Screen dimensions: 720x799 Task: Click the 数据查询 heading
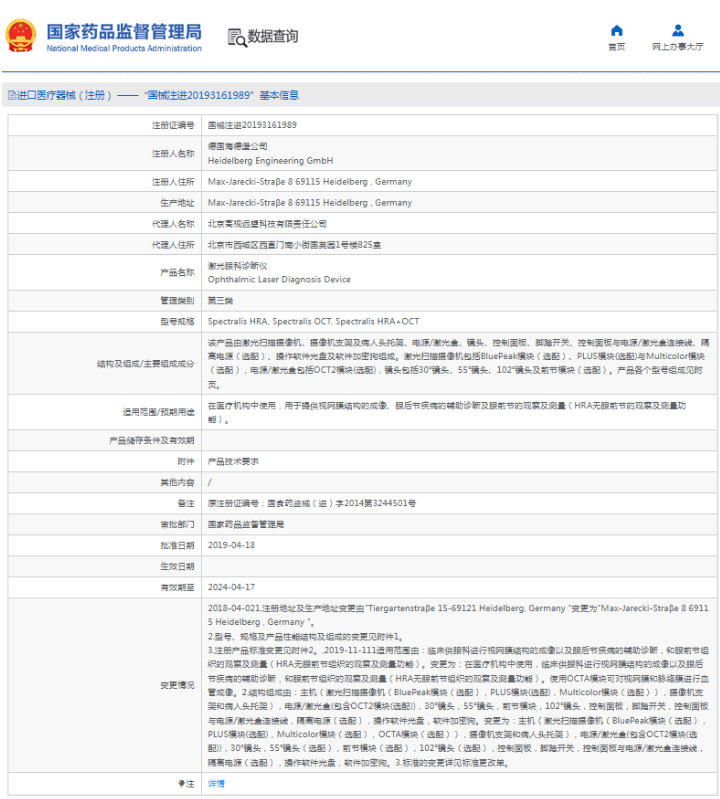(x=273, y=37)
